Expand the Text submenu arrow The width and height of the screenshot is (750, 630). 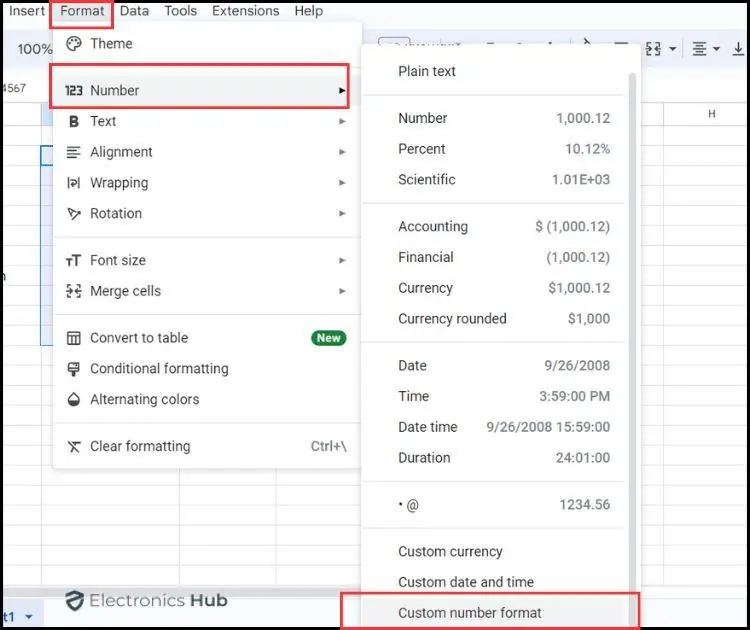click(342, 121)
